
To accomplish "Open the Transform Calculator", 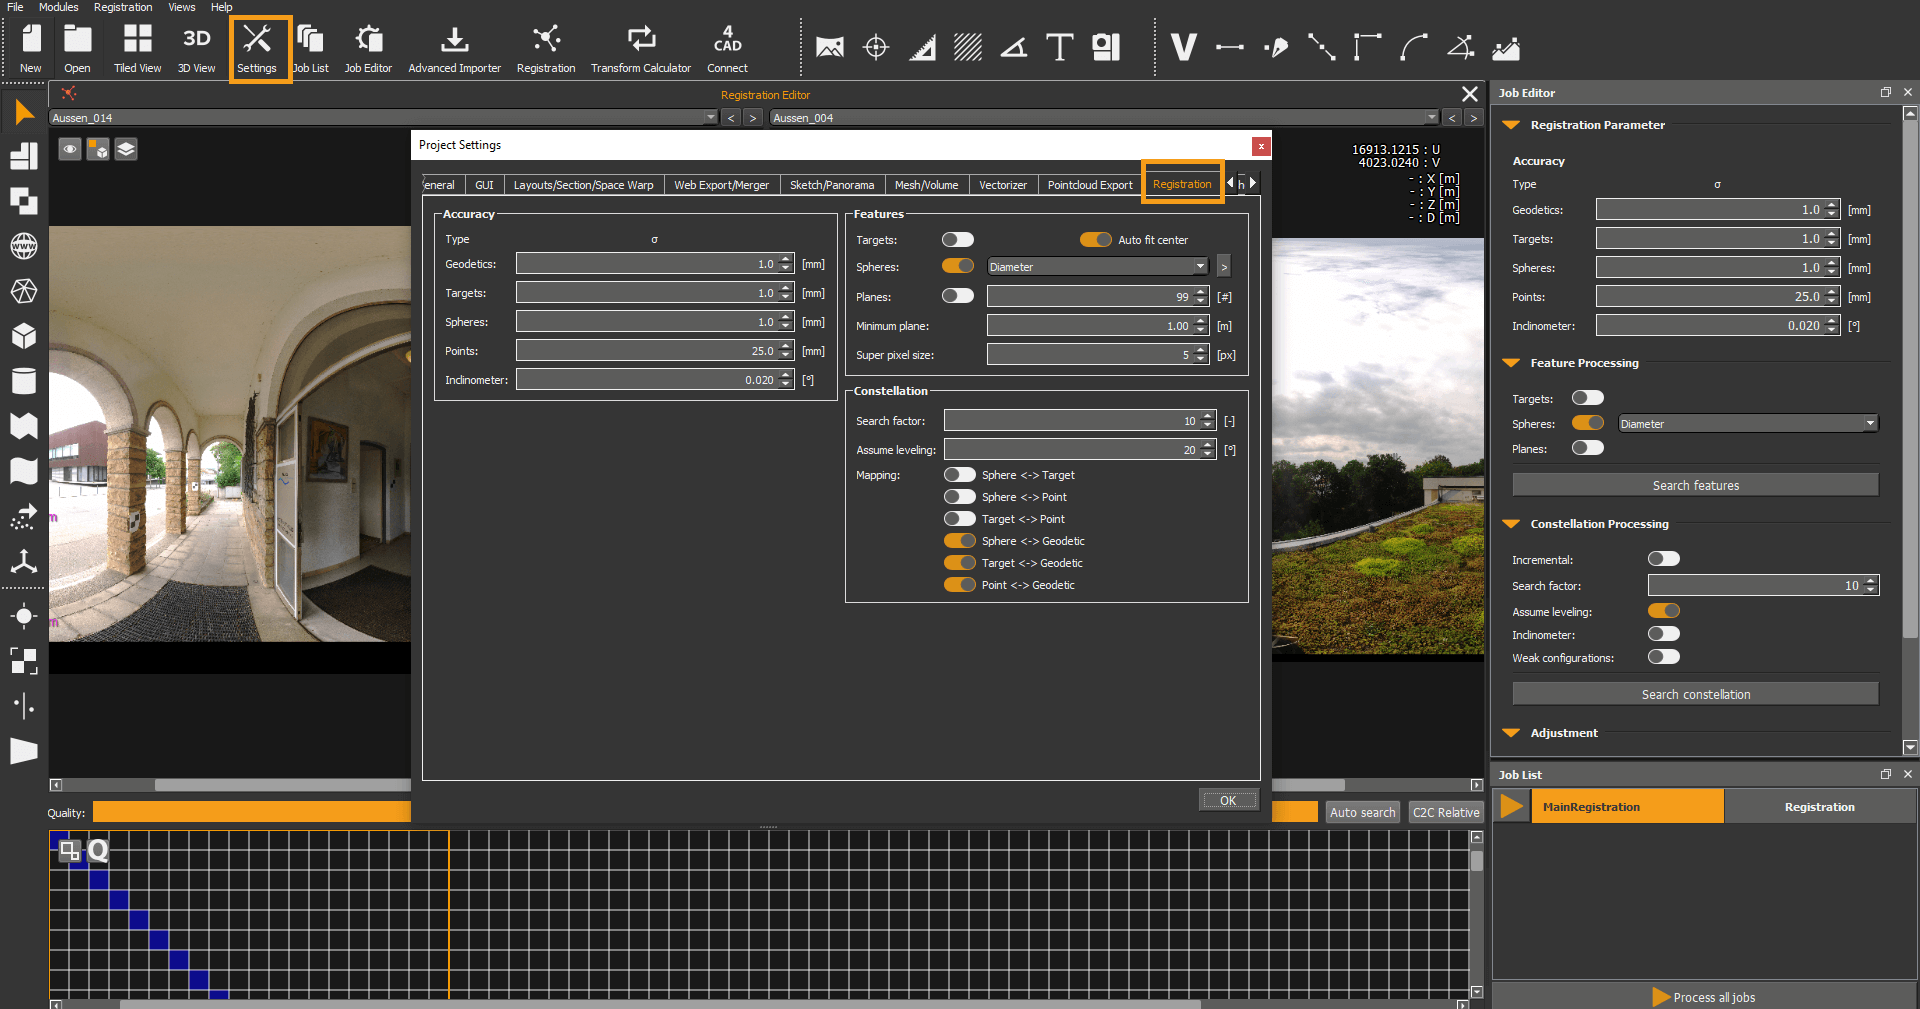I will pos(640,47).
